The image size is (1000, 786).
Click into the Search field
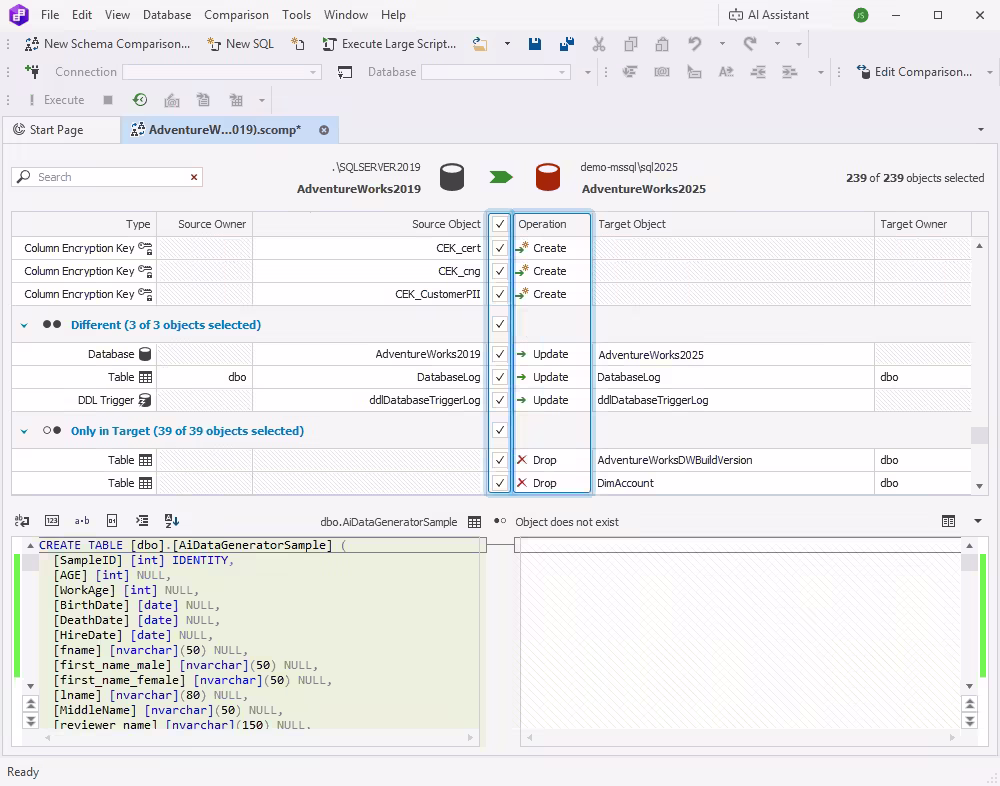click(x=107, y=177)
